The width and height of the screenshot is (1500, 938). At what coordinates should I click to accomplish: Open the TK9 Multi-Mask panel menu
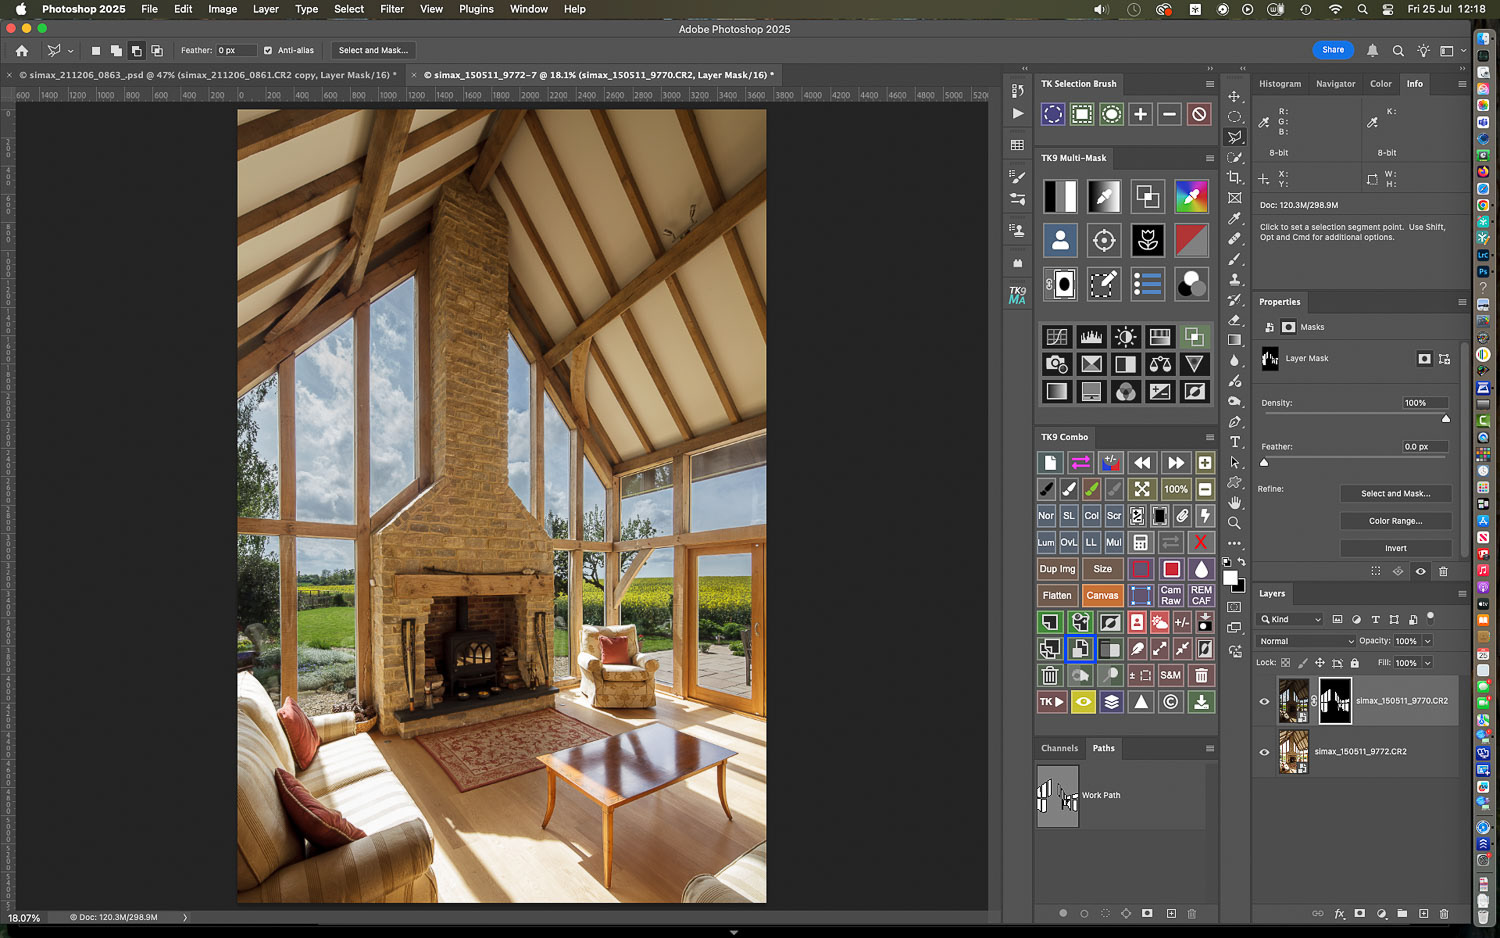(x=1209, y=158)
